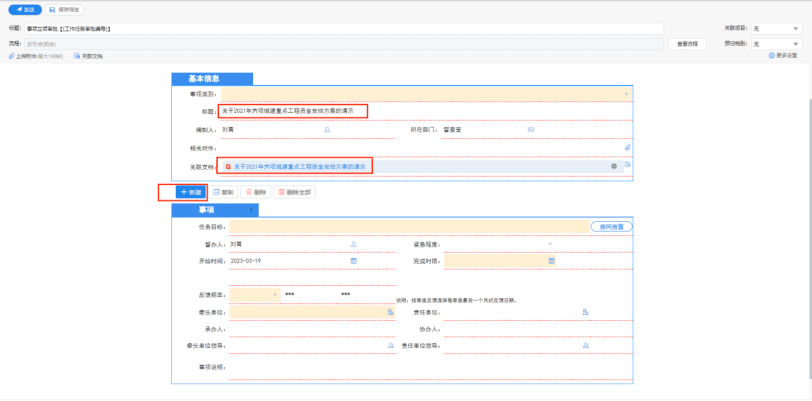Click the 所在部门 value 督查室
Image resolution: width=812 pixels, height=401 pixels.
click(x=452, y=130)
